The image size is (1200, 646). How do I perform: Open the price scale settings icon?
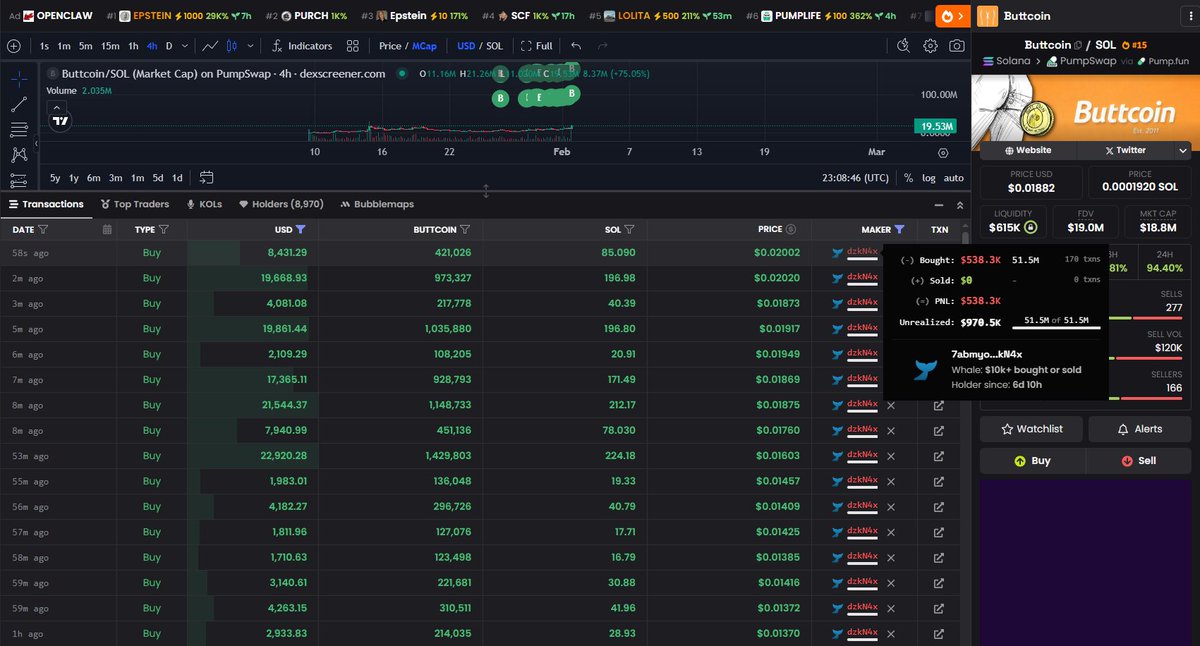(943, 153)
